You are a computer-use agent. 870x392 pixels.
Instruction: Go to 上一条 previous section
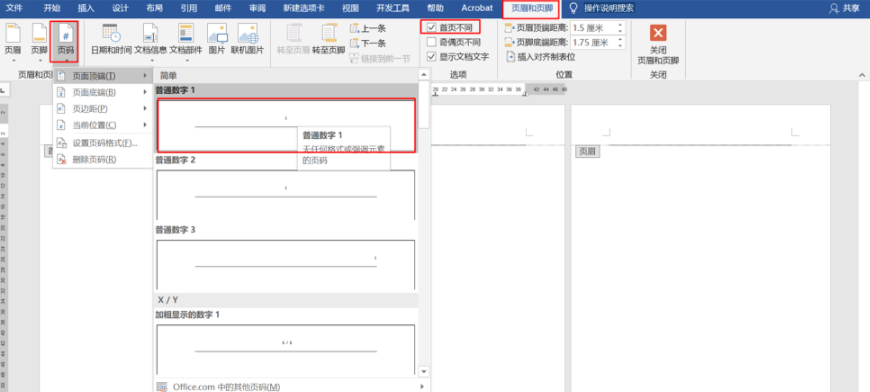tap(368, 28)
